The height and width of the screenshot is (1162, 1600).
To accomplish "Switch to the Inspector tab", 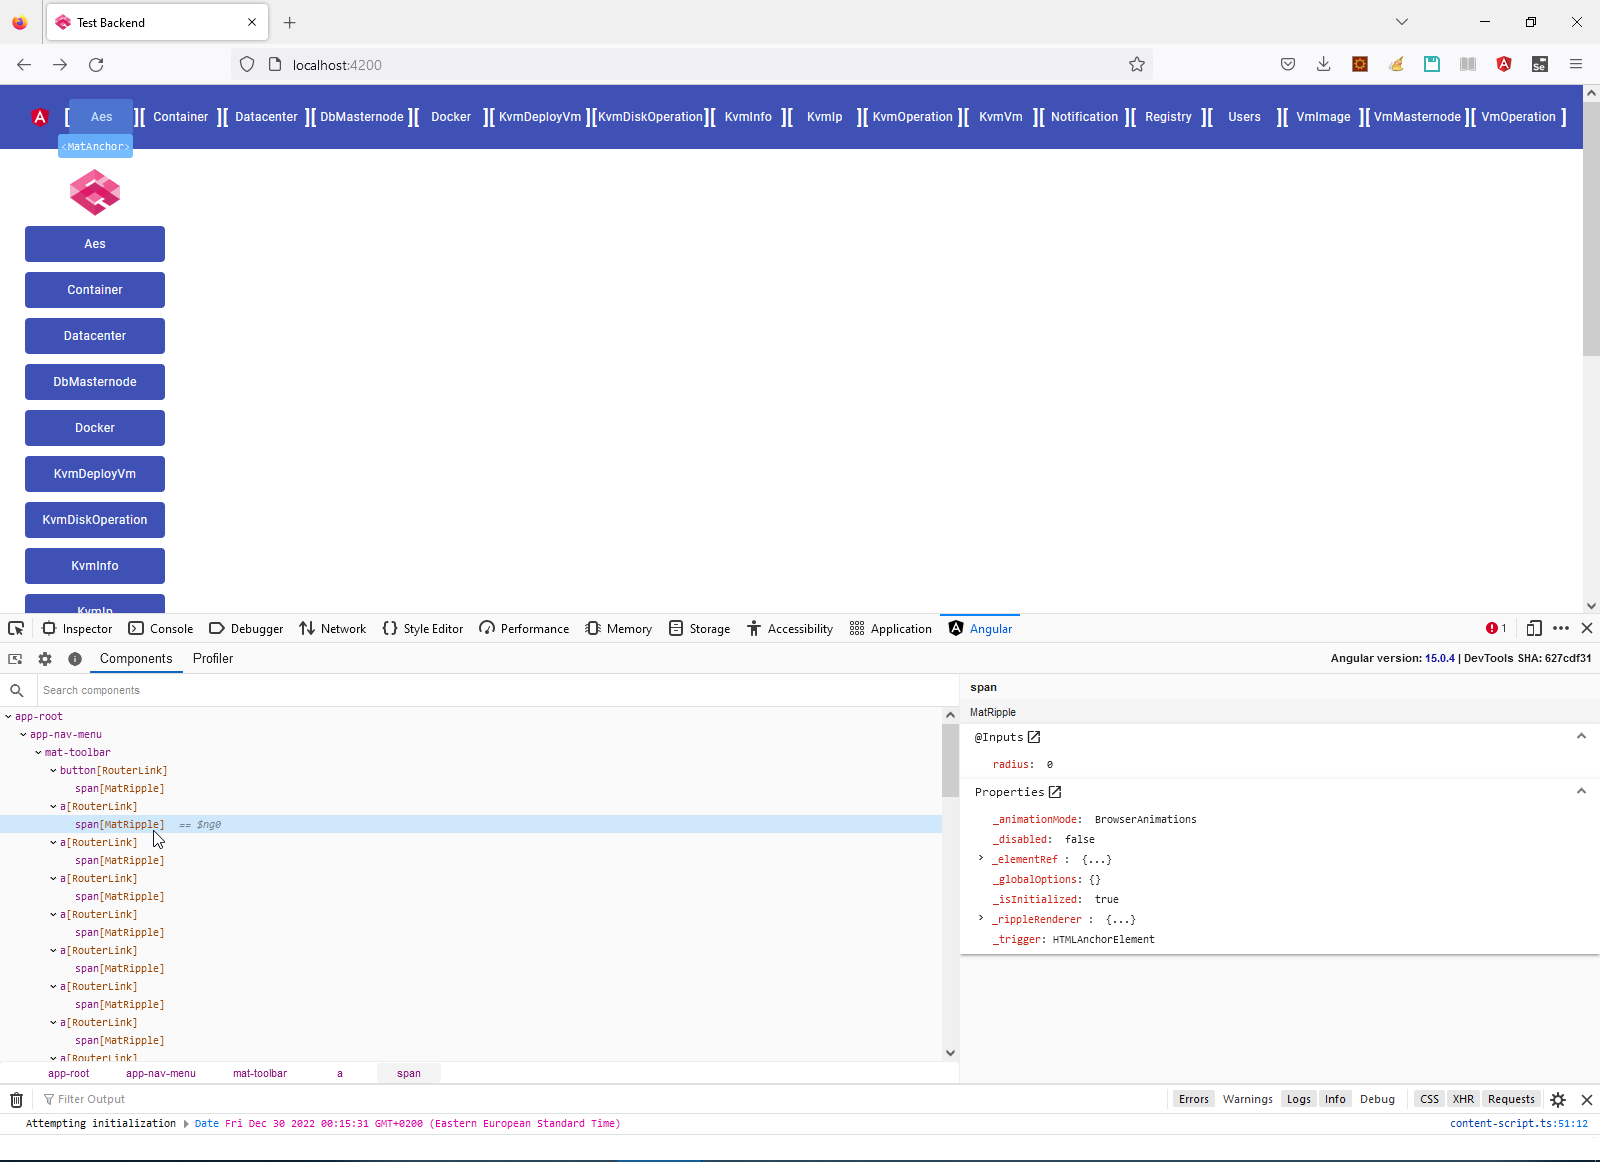I will (x=77, y=628).
